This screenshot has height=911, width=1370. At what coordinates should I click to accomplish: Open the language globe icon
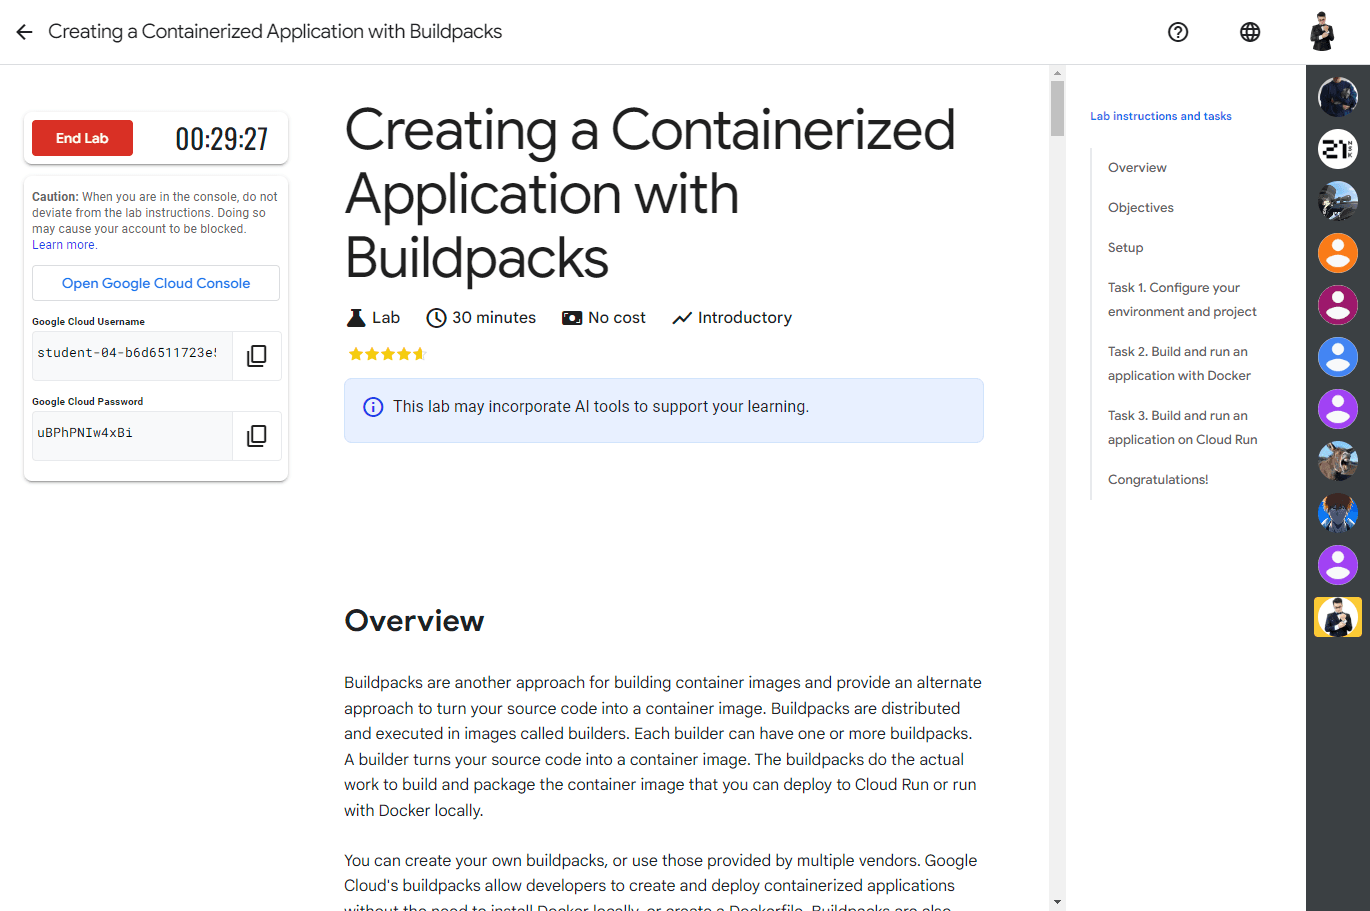(x=1250, y=32)
